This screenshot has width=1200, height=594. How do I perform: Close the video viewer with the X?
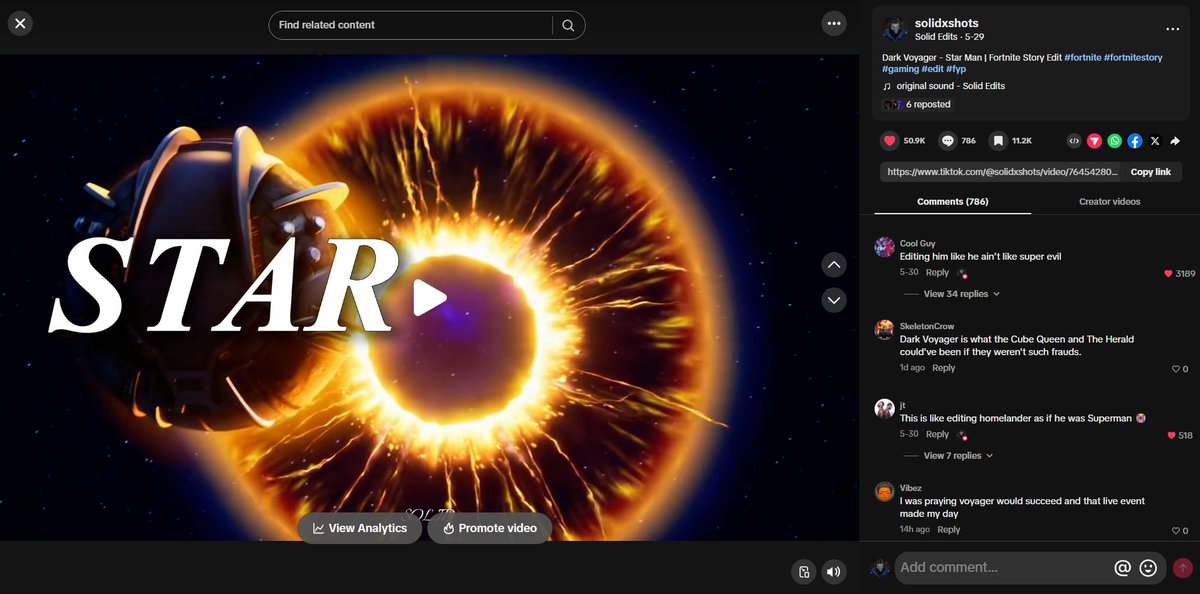(20, 23)
